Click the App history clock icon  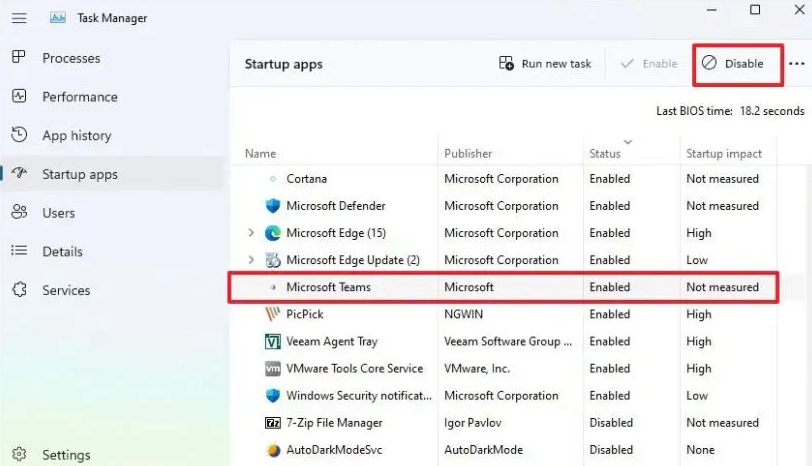(x=19, y=135)
